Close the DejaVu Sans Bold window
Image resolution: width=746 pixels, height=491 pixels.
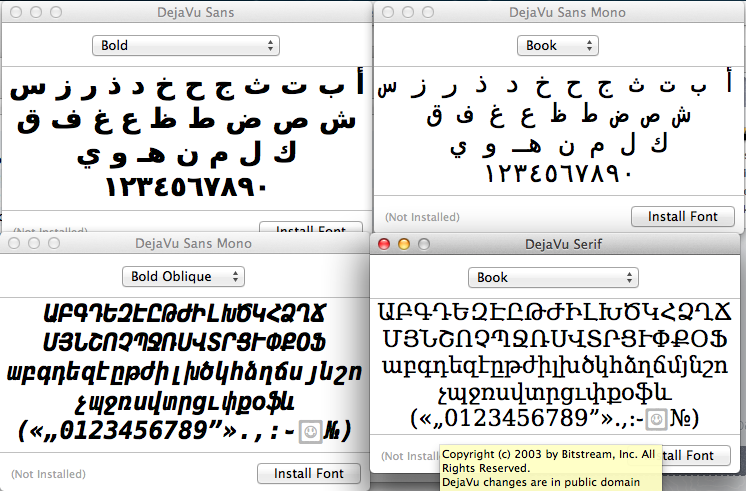(x=14, y=13)
